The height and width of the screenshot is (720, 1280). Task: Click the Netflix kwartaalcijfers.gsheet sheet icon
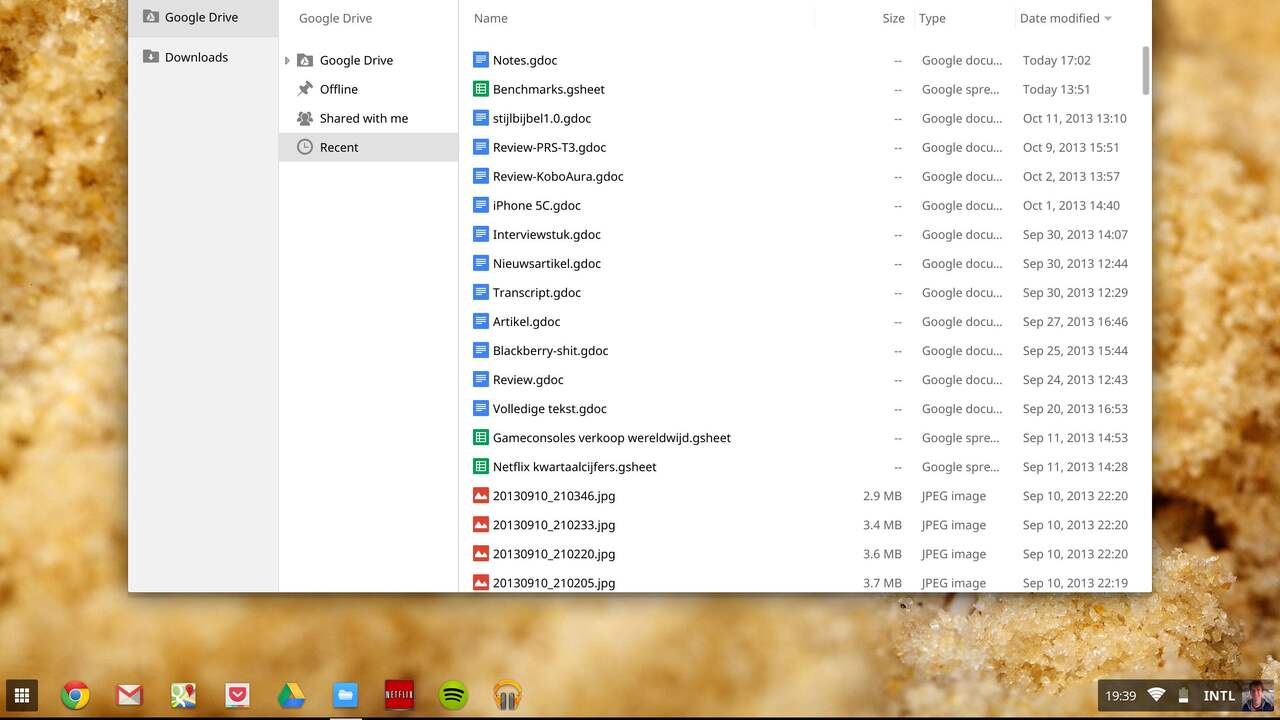coord(481,466)
